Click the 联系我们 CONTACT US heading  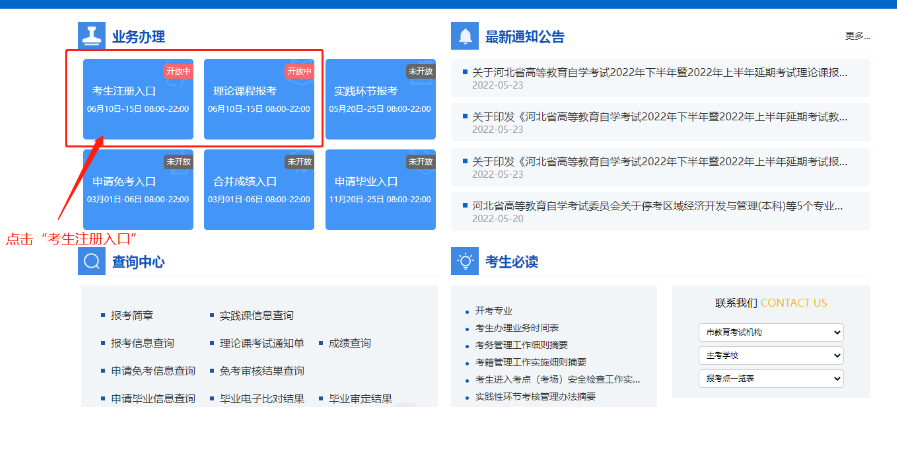pos(771,303)
